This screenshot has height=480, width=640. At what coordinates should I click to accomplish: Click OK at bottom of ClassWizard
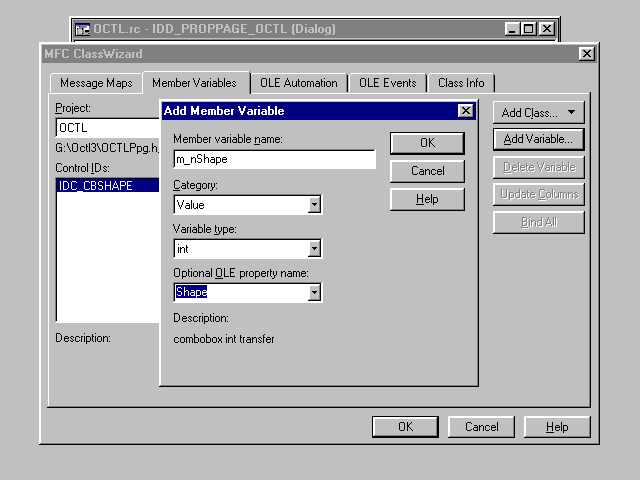(x=405, y=427)
